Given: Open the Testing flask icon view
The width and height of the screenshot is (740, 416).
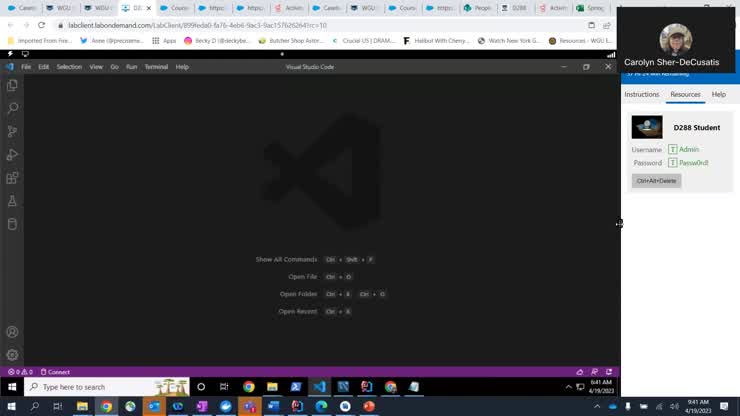Looking at the screenshot, I should [12, 201].
